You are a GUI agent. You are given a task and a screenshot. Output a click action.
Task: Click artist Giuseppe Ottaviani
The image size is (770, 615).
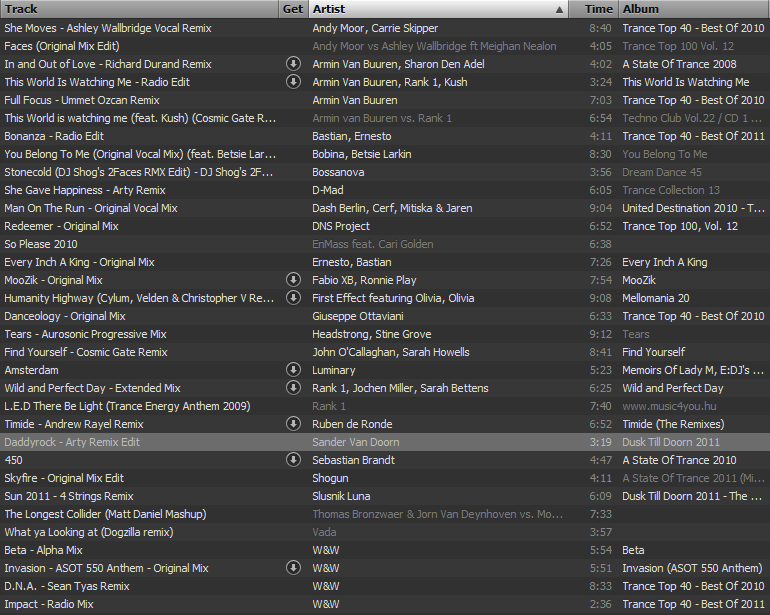[x=358, y=316]
